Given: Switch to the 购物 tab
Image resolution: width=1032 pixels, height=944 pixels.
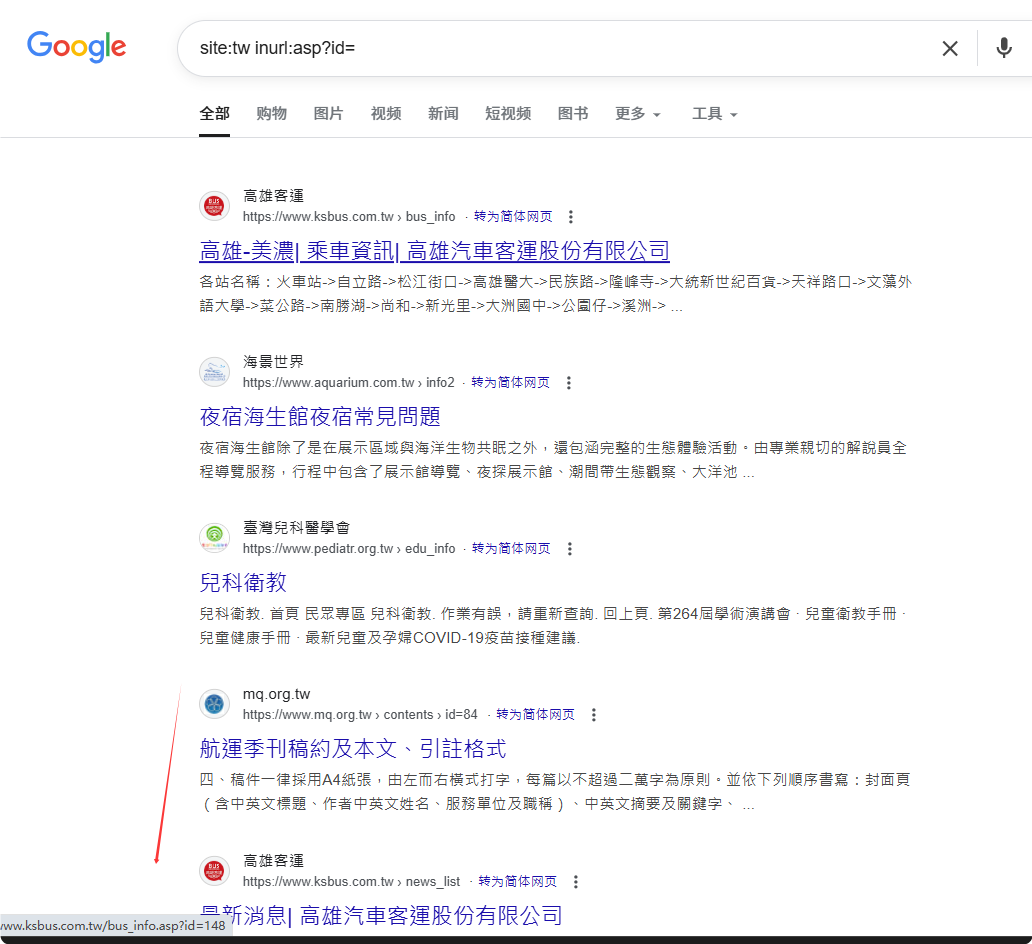Looking at the screenshot, I should click(x=272, y=114).
